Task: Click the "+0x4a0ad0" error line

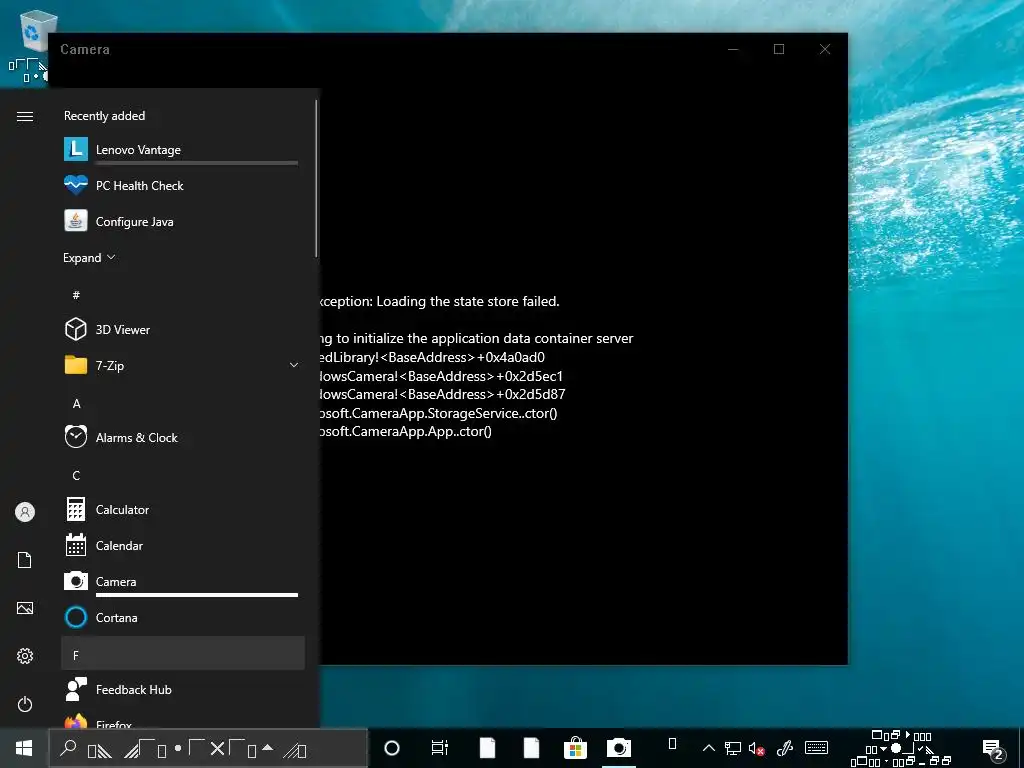Action: pyautogui.click(x=511, y=357)
